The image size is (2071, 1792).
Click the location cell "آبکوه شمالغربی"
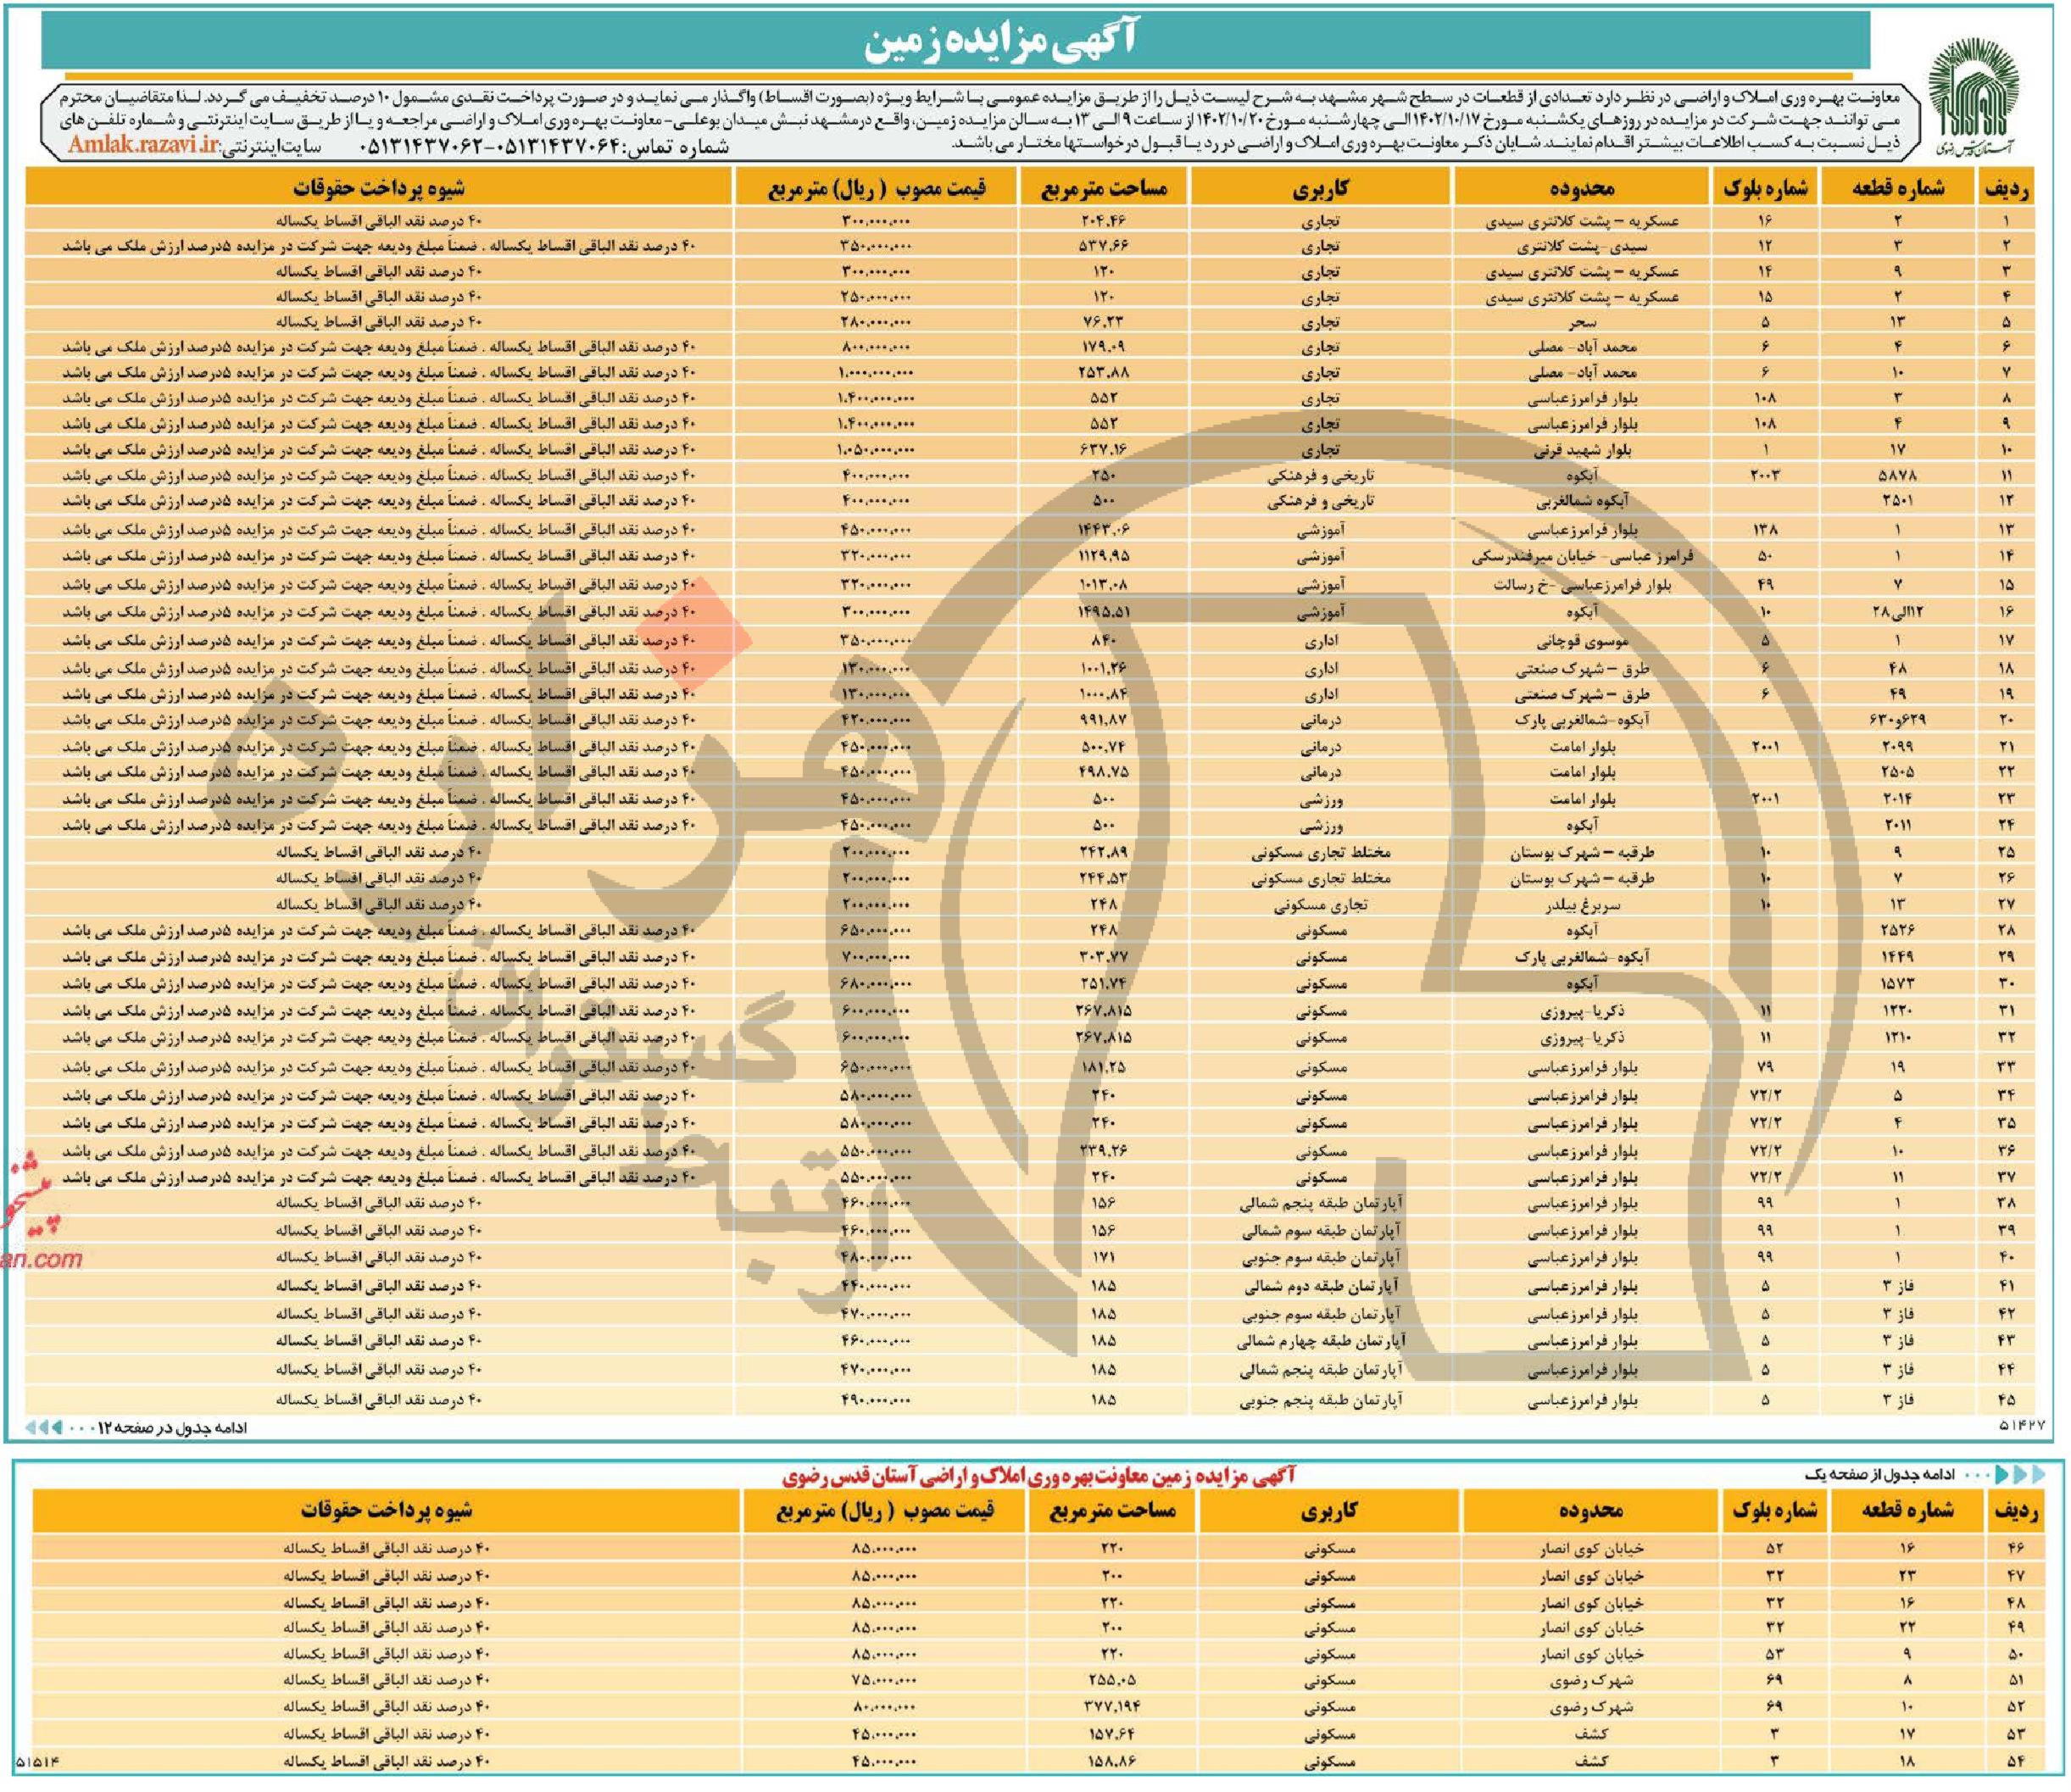[1582, 500]
